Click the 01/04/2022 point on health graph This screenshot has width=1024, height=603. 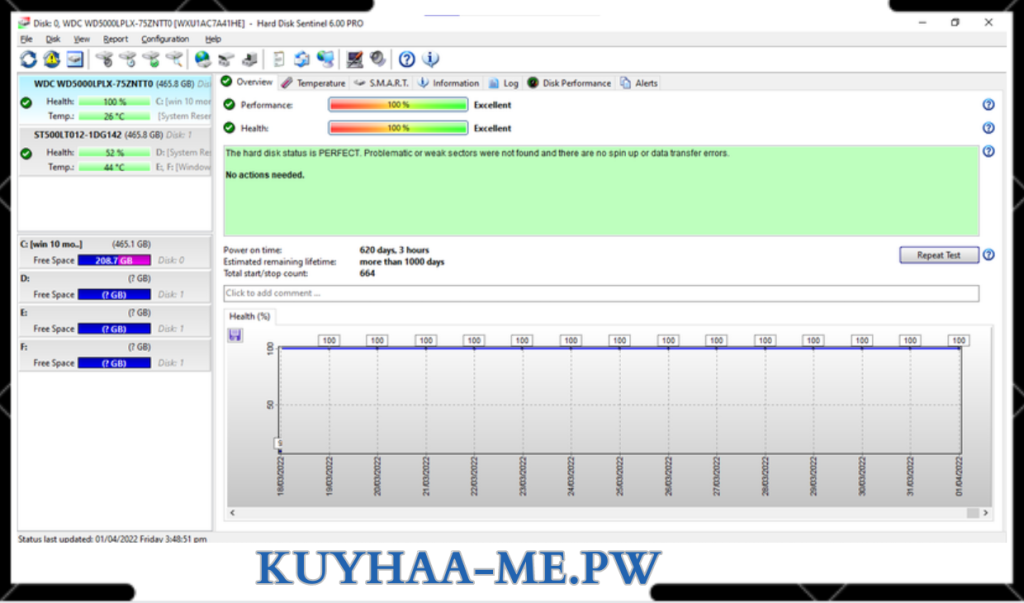pos(959,348)
